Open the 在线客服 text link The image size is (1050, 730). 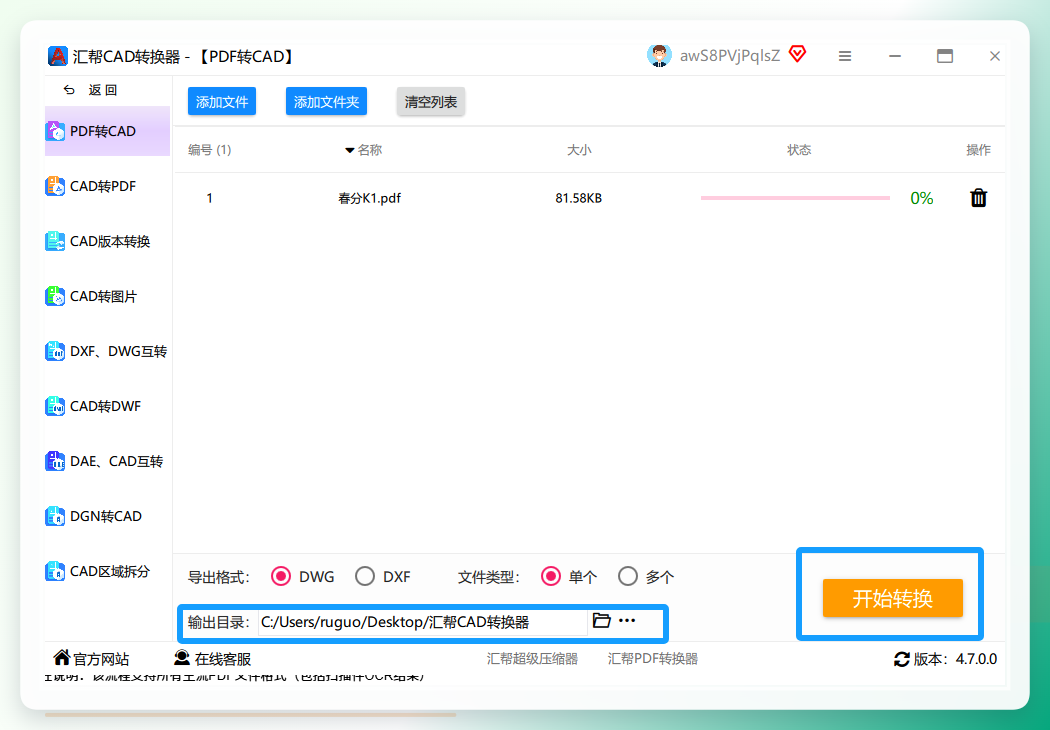(x=222, y=659)
